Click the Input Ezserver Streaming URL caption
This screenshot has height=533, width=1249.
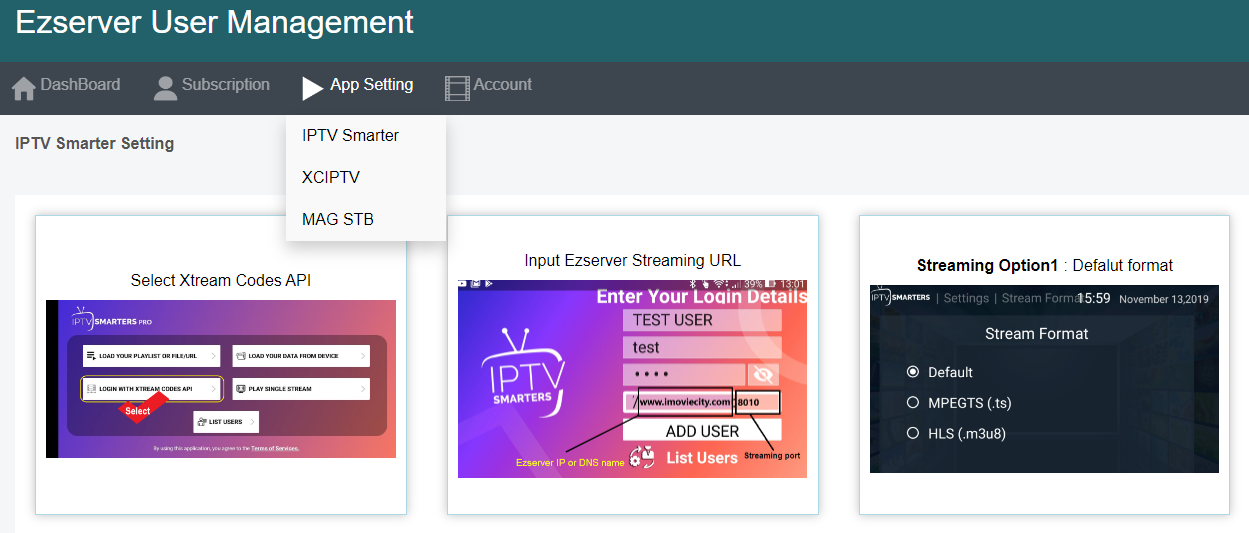click(633, 261)
